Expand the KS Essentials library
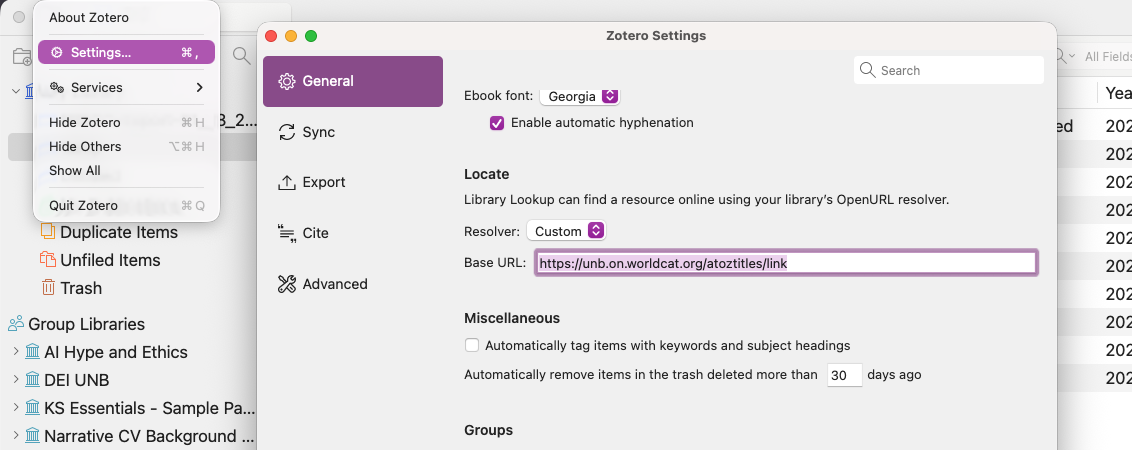 [15, 407]
